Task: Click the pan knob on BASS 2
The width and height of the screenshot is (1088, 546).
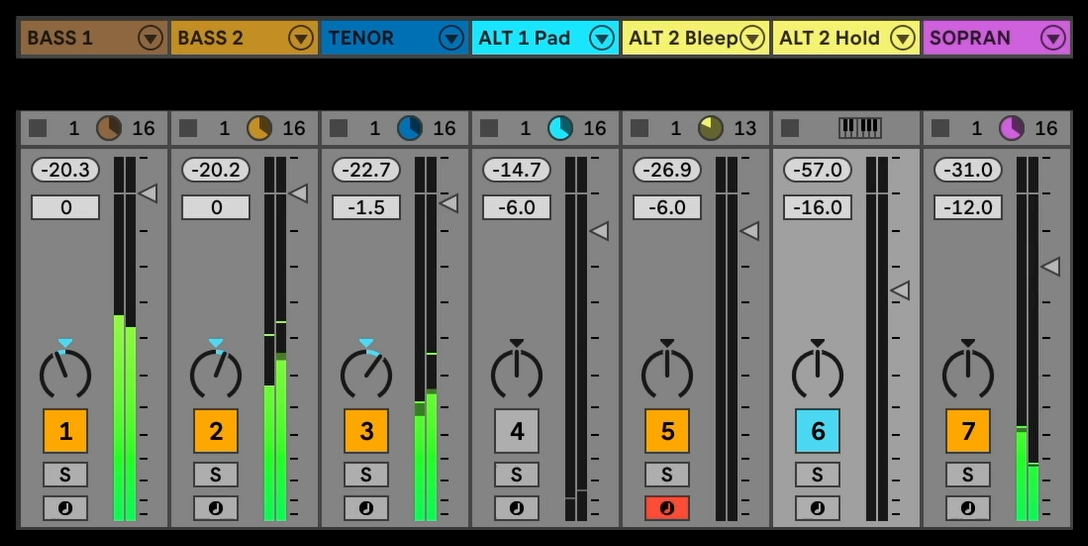Action: tap(216, 373)
